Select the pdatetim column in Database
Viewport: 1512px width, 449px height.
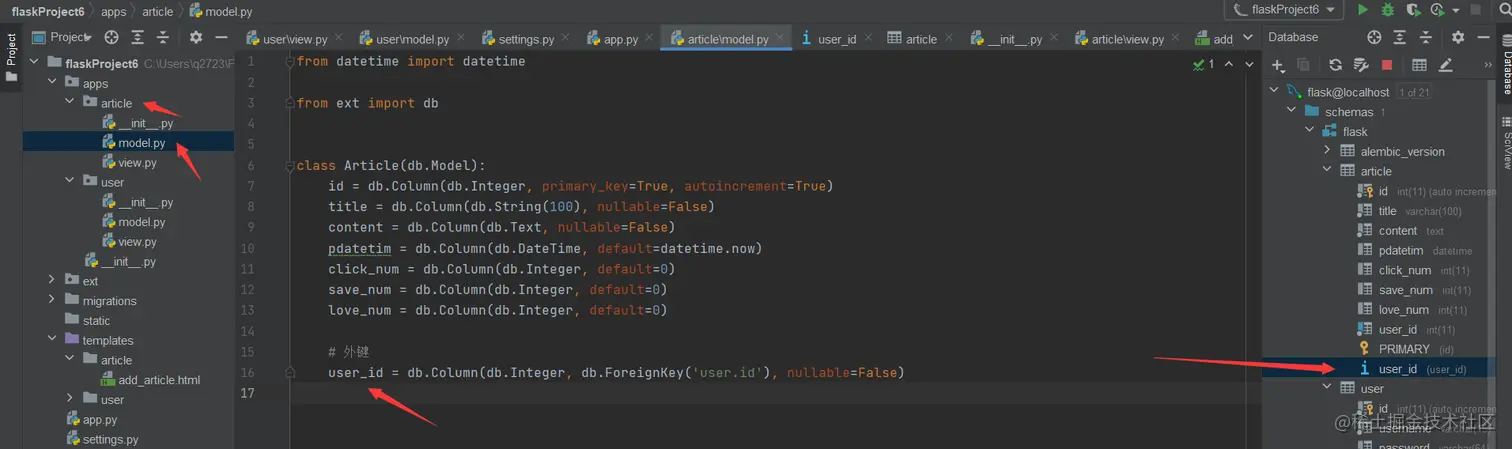coord(1401,250)
